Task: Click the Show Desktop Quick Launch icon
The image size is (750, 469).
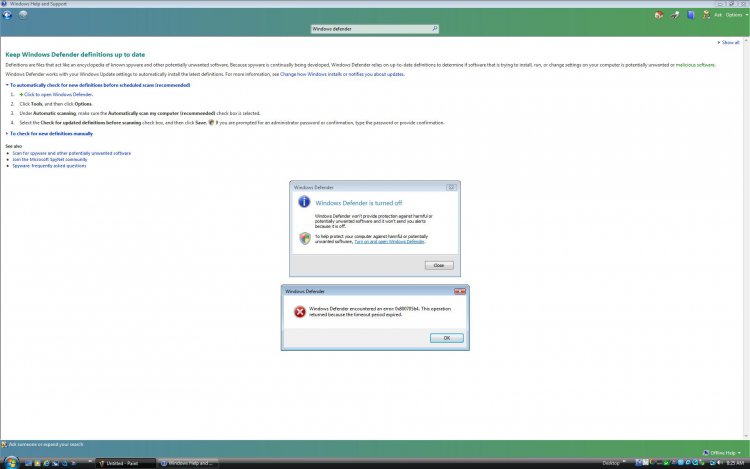Action: pos(28,463)
